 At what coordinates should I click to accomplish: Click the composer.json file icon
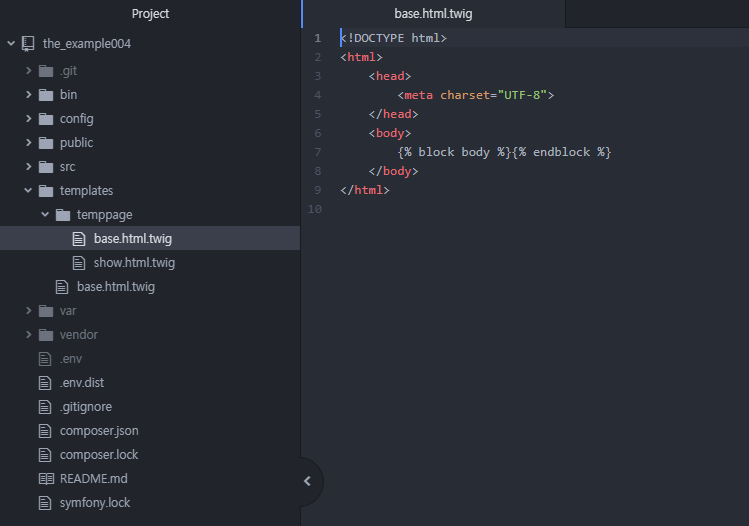click(x=45, y=431)
